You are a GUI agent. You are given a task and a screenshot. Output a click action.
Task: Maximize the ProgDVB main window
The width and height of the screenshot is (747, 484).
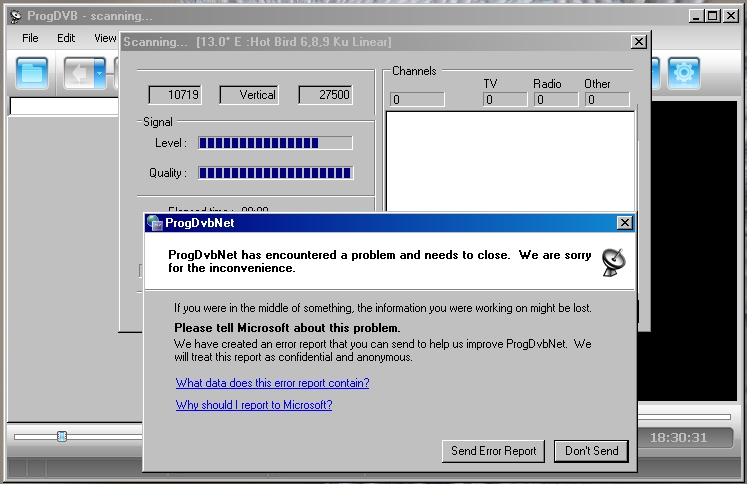(711, 16)
